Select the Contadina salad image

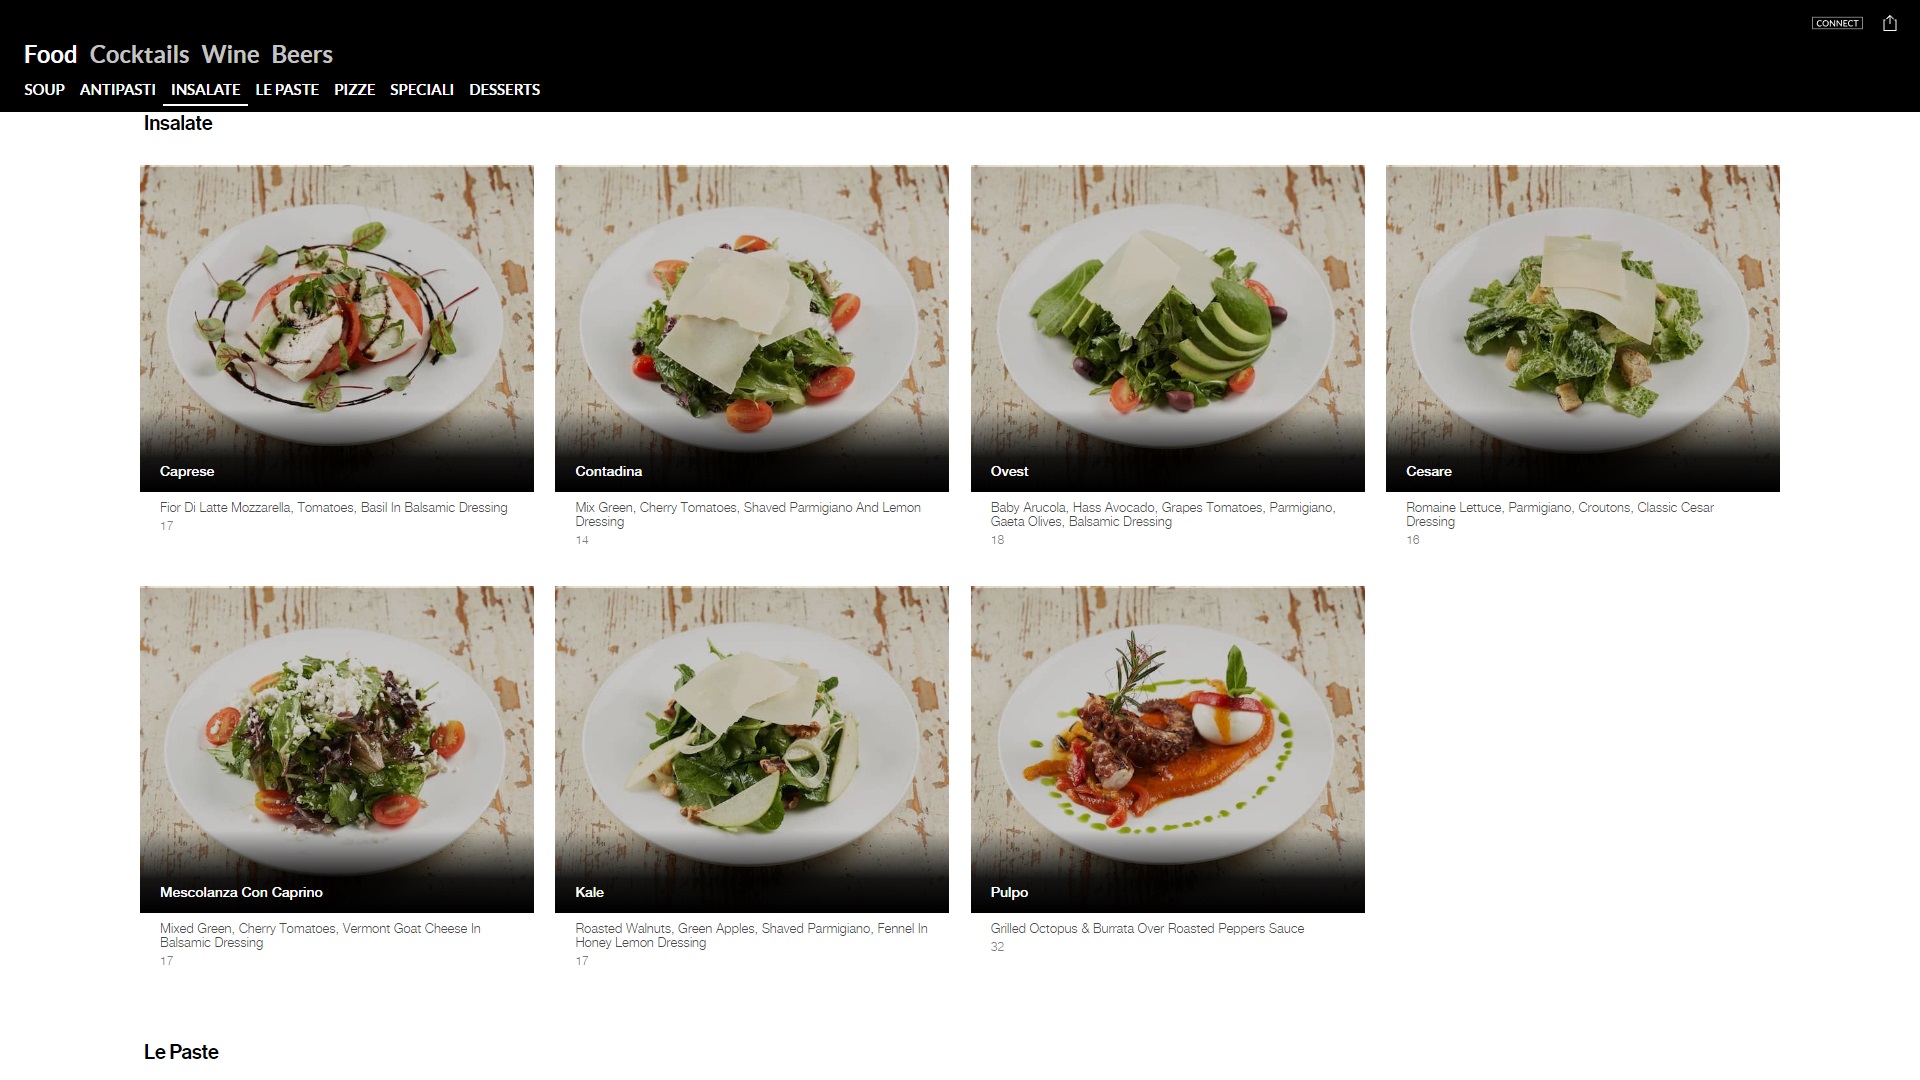[752, 328]
